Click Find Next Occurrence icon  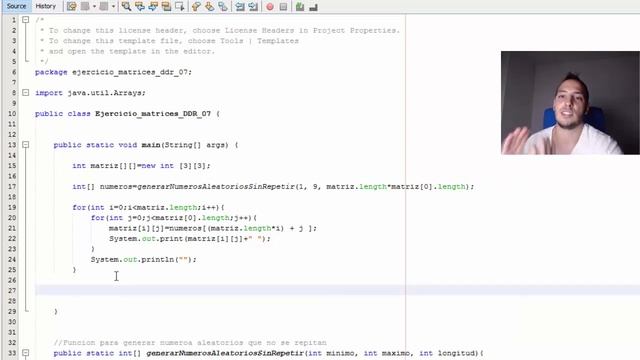(153, 7)
